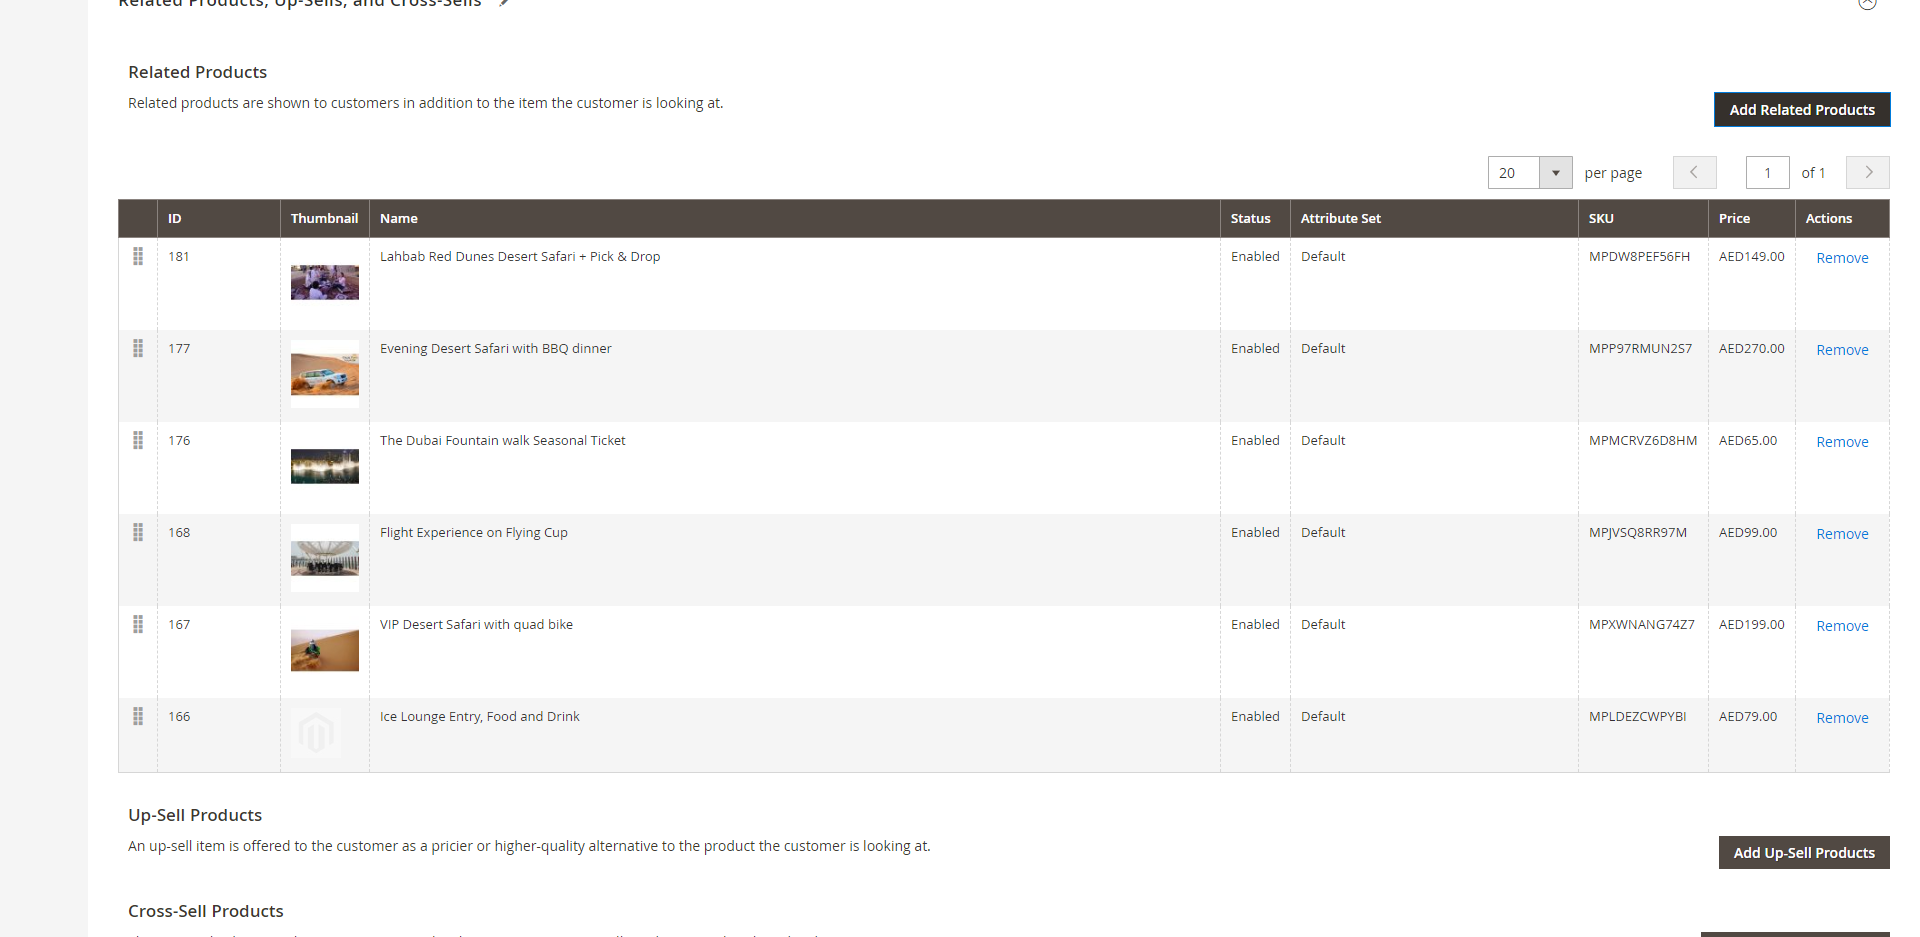Remove Lahbab Red Dunes Desert Safari product

1842,258
